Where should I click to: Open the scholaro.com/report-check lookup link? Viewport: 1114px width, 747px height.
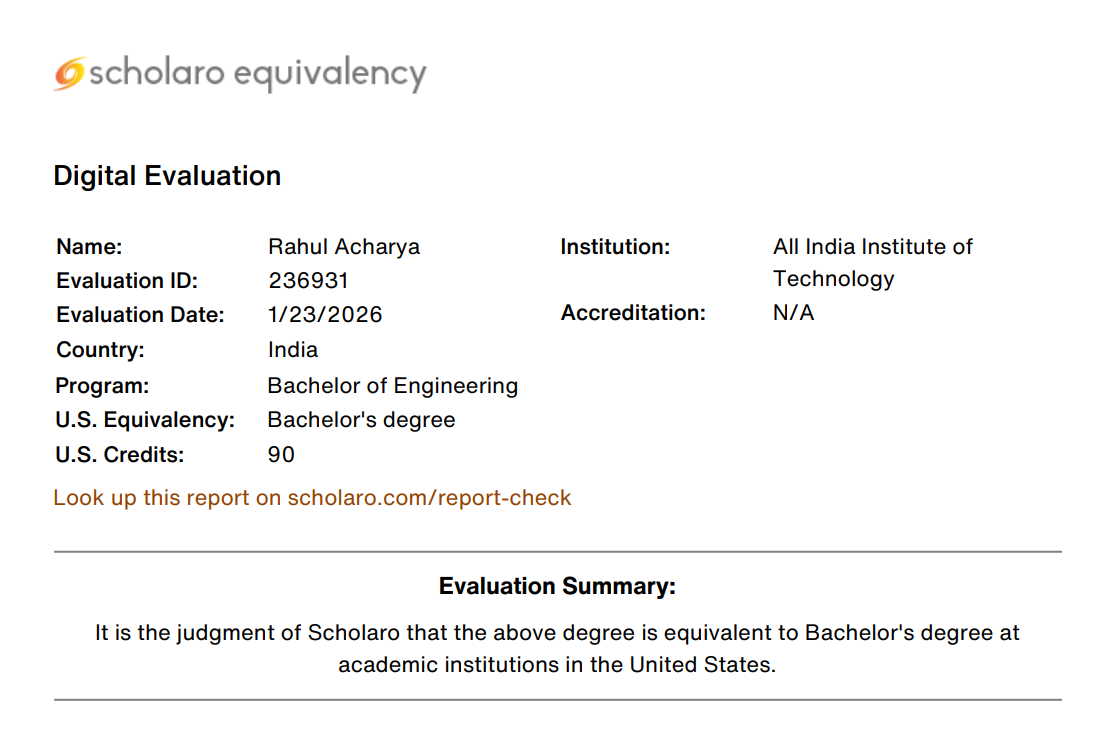[312, 498]
